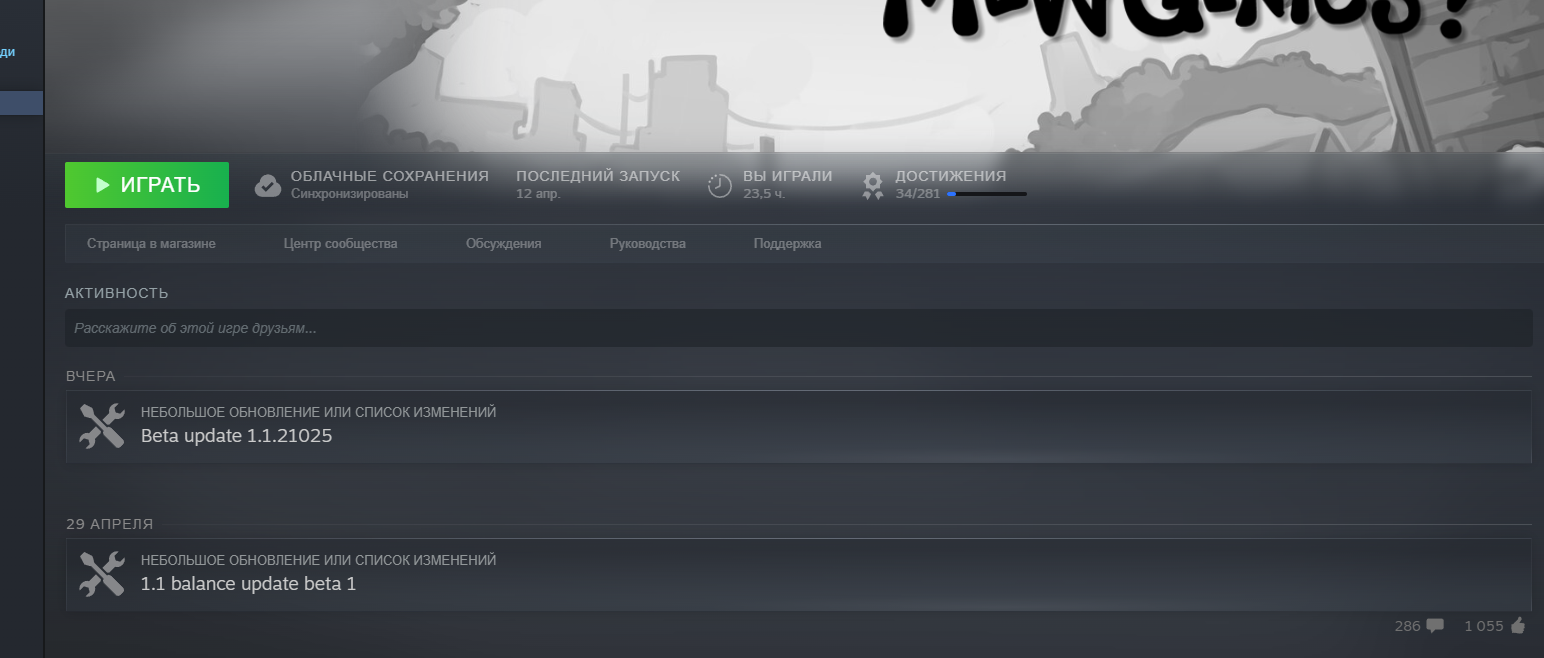The height and width of the screenshot is (658, 1544).
Task: Click the cloud saves sync icon
Action: pyautogui.click(x=268, y=185)
